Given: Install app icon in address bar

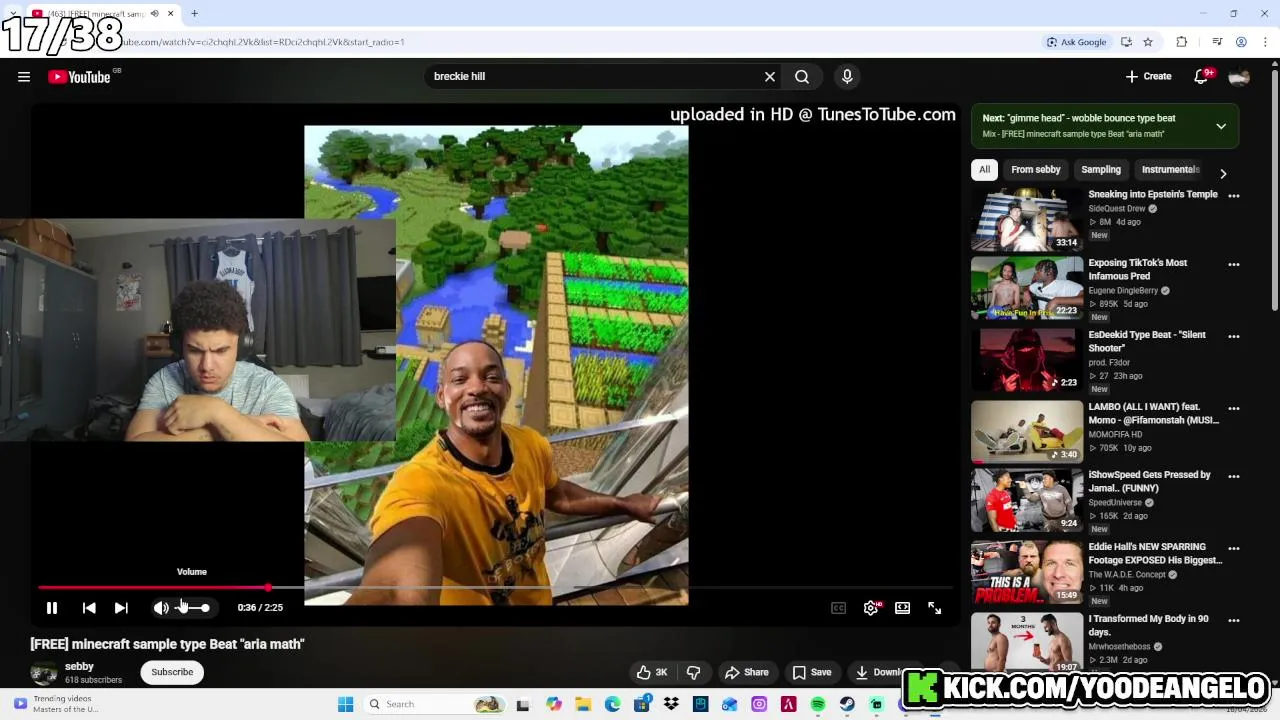Looking at the screenshot, I should click(x=1126, y=42).
